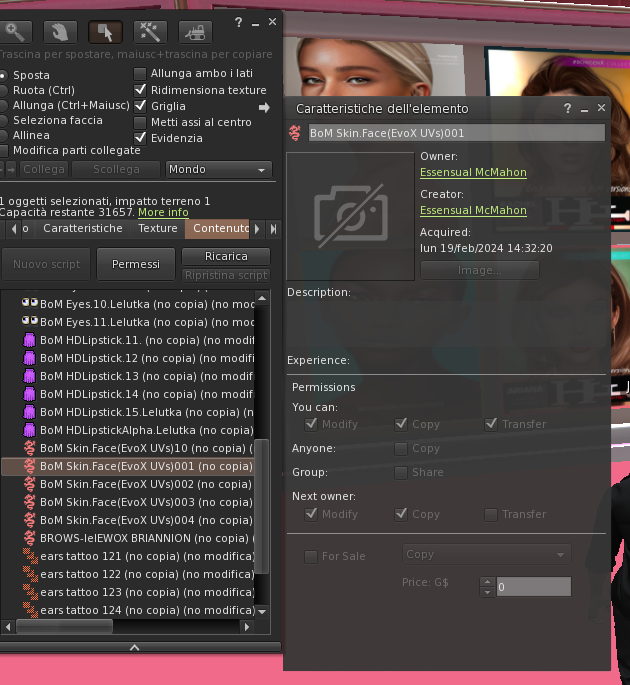Click the eyes icon of BoM Eyes.11.Lelutka
630x685 pixels.
pyautogui.click(x=30, y=321)
